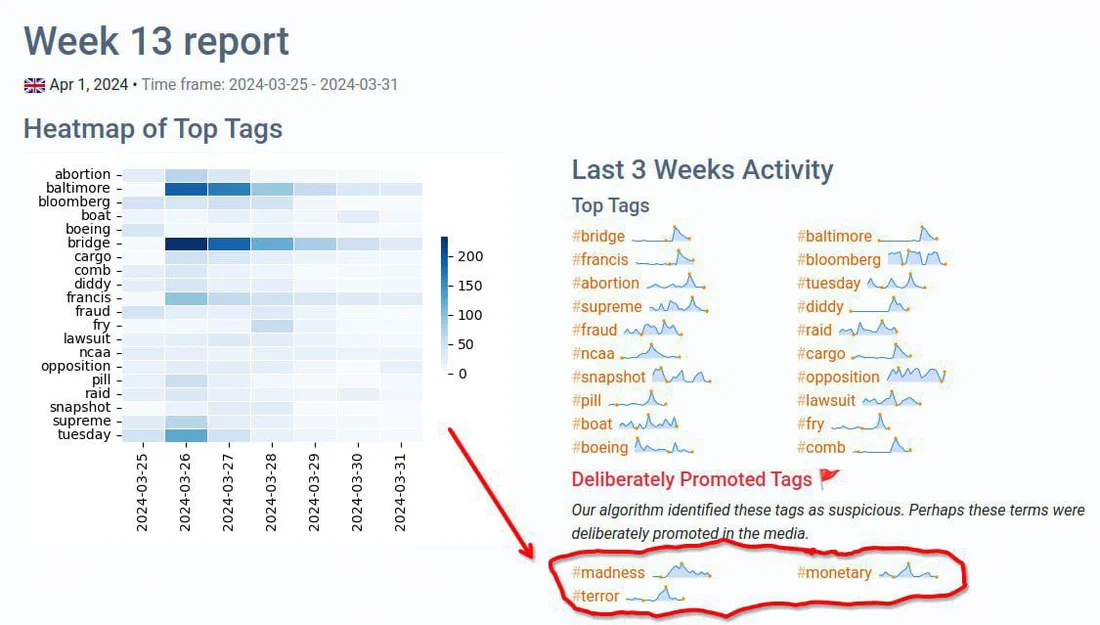Click the sparkline next to #opposition
Image resolution: width=1100 pixels, height=625 pixels.
point(916,375)
